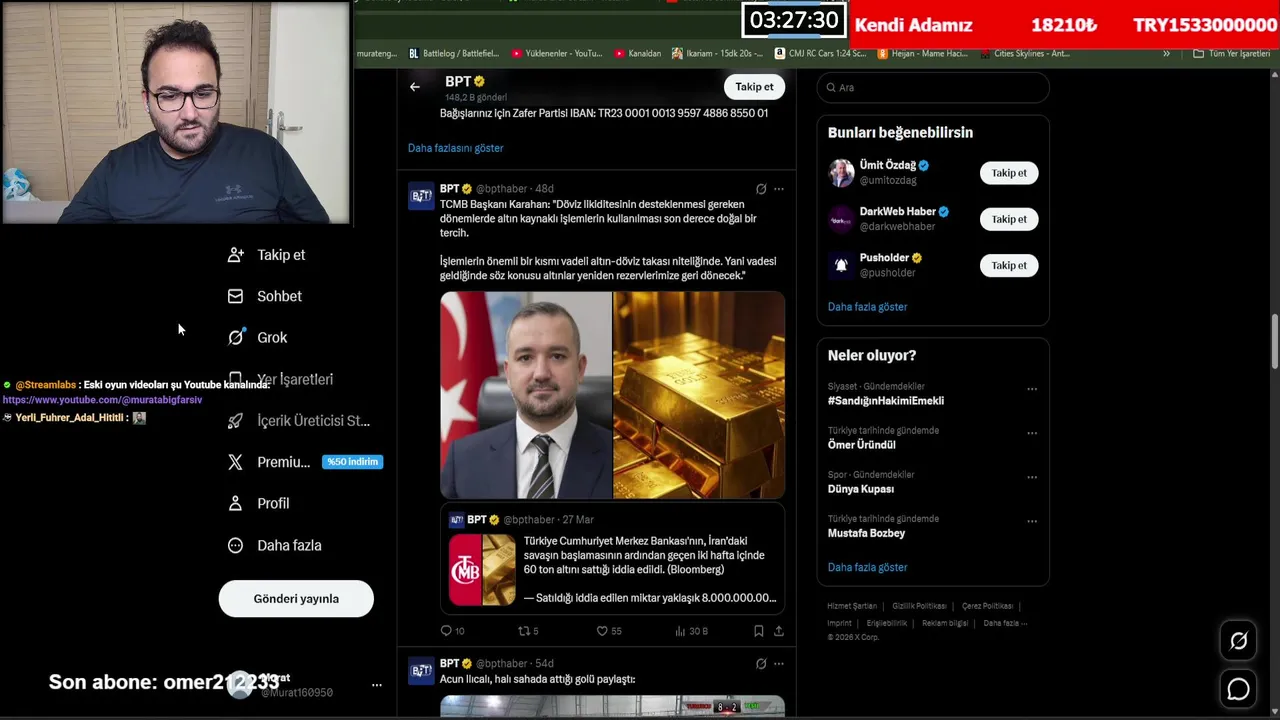Open Ömer Üründül trend
1280x720 pixels.
[x=862, y=445]
